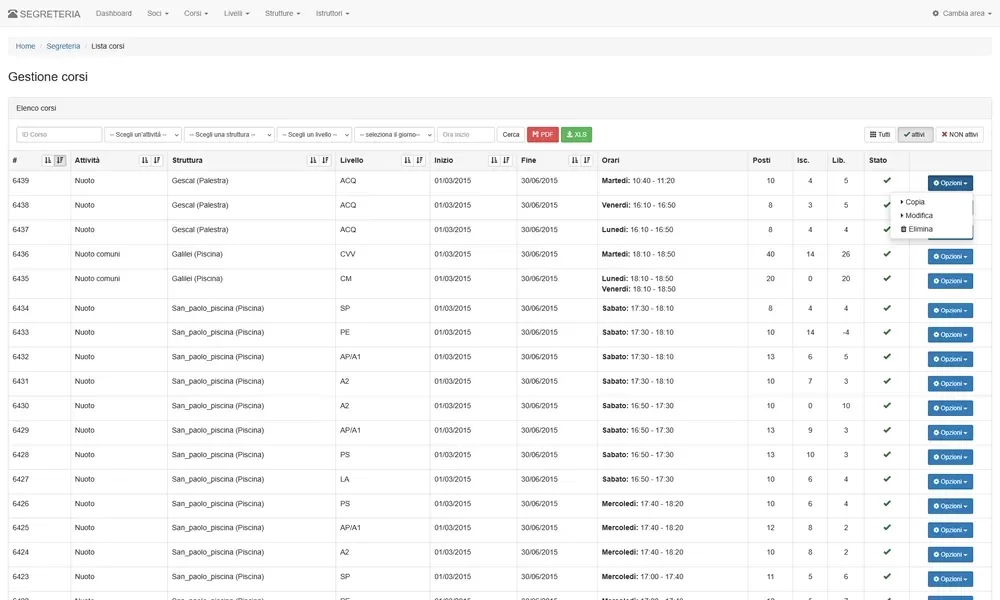
Task: Collapse the Opzioni menu for course 6439
Action: (950, 183)
